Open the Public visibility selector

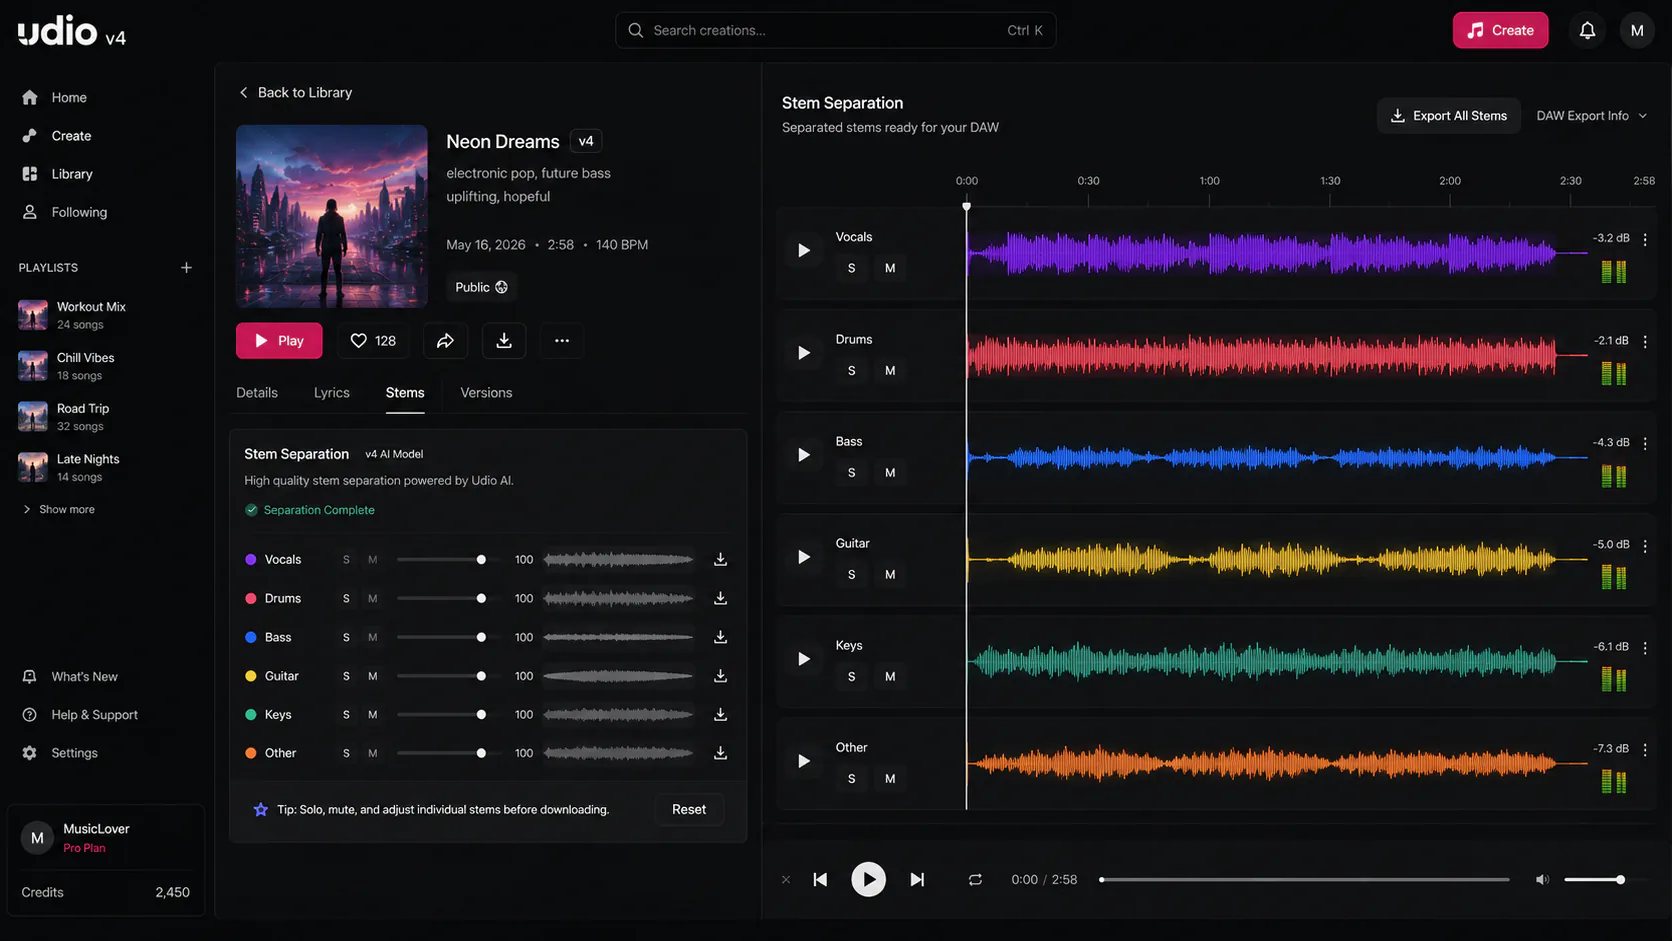[481, 287]
